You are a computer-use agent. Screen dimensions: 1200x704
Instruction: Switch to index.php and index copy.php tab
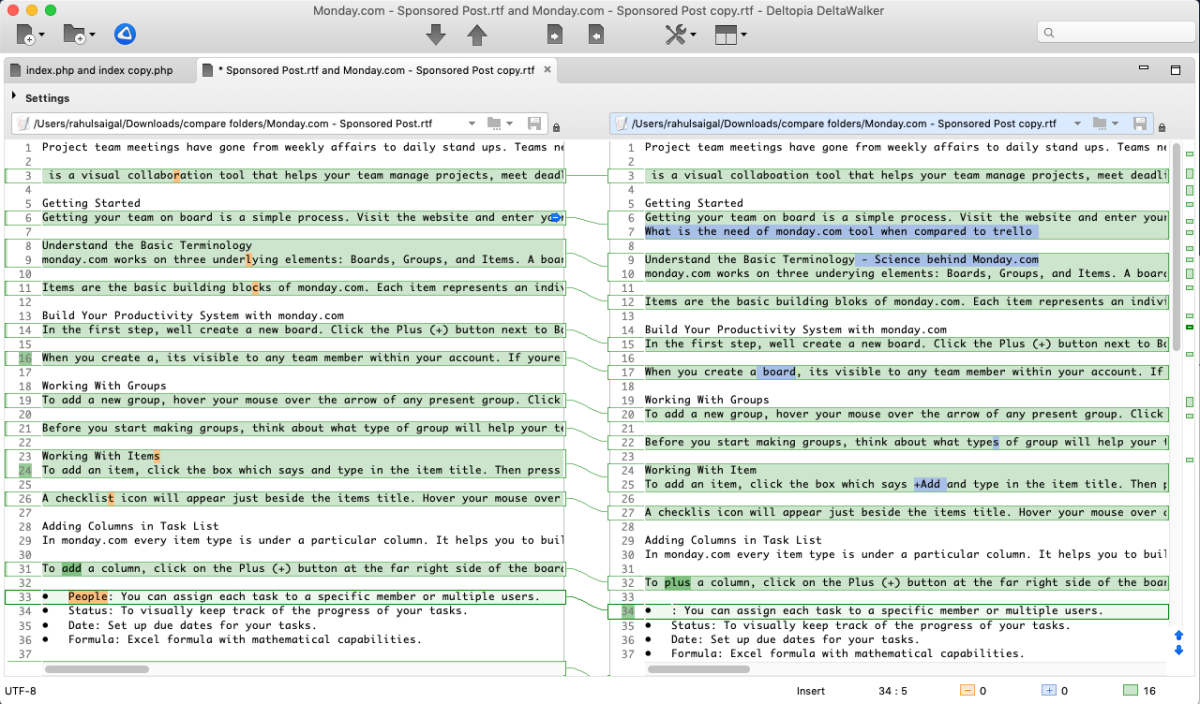[x=98, y=71]
